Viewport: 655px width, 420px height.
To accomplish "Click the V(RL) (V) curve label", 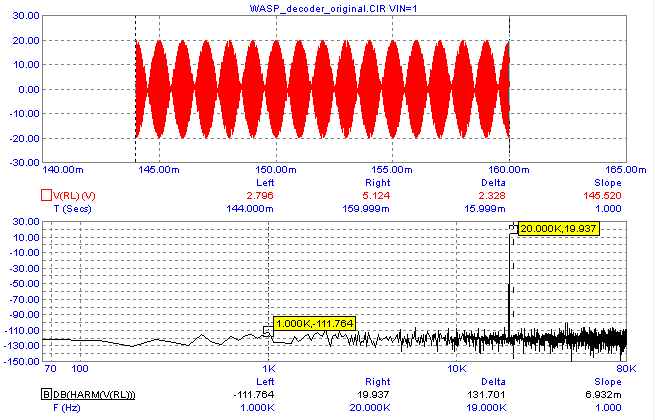I will tap(74, 196).
